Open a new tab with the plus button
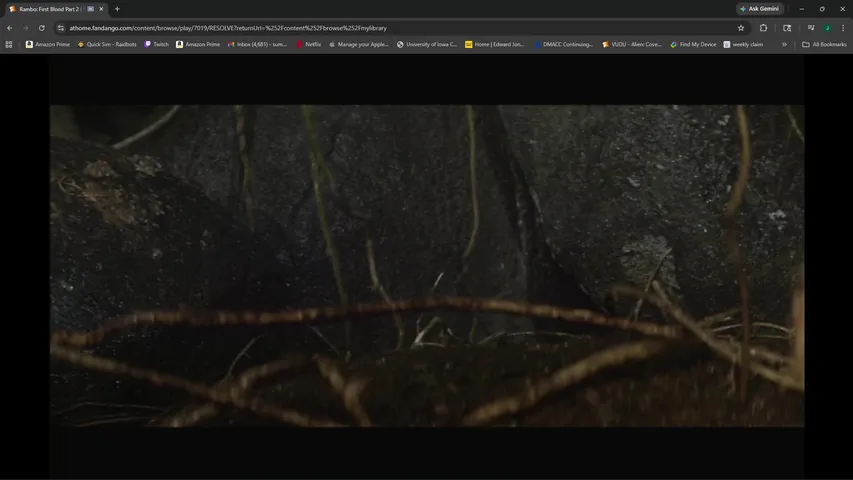Image resolution: width=853 pixels, height=480 pixels. pyautogui.click(x=117, y=9)
